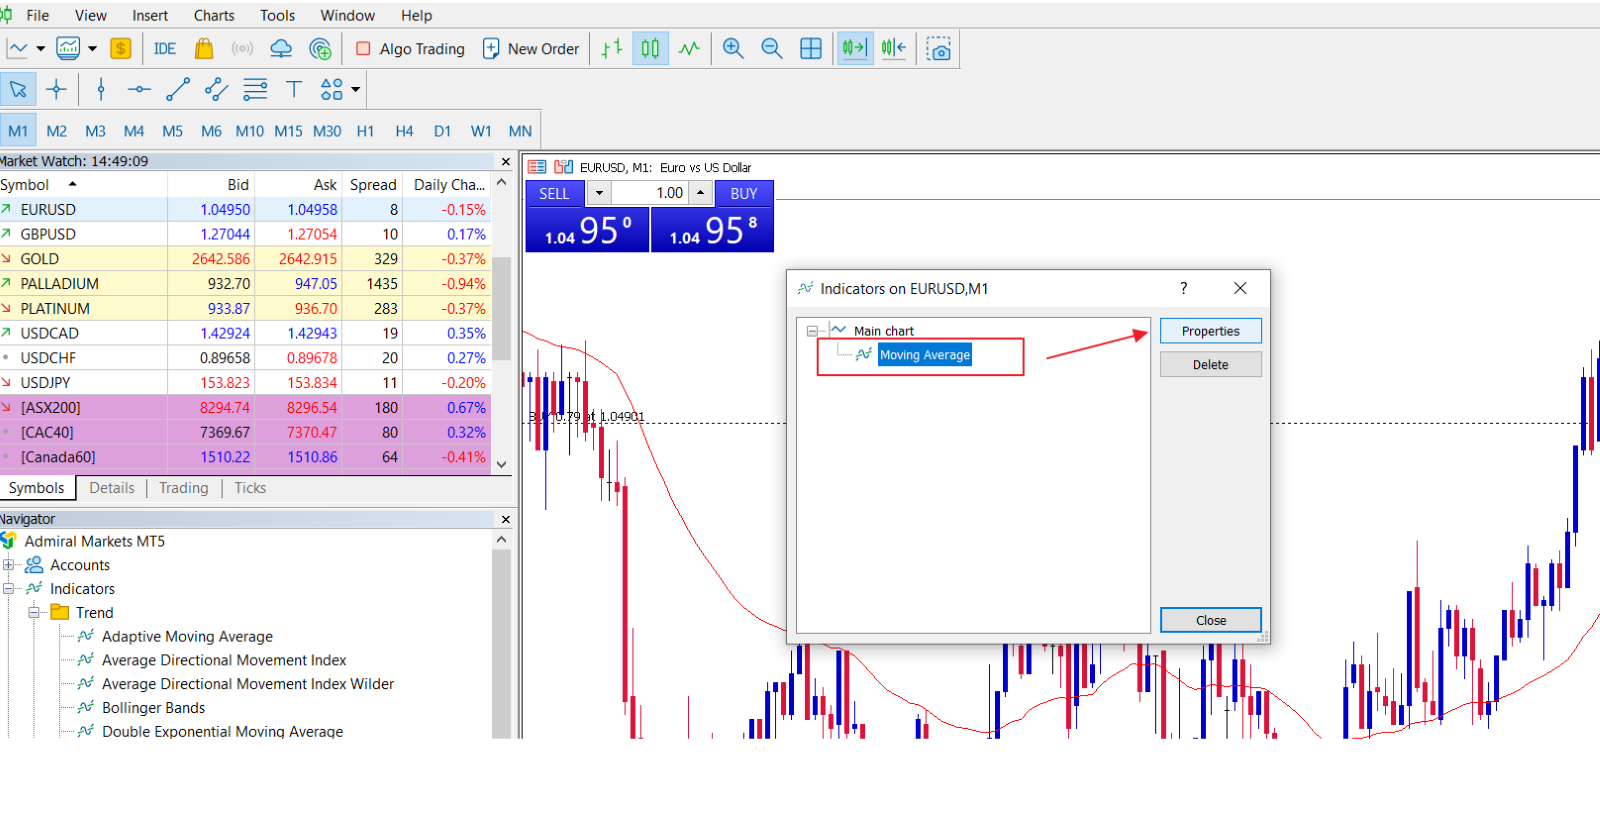Open the shapes tool dropdown arrow
Image resolution: width=1600 pixels, height=827 pixels.
point(355,89)
